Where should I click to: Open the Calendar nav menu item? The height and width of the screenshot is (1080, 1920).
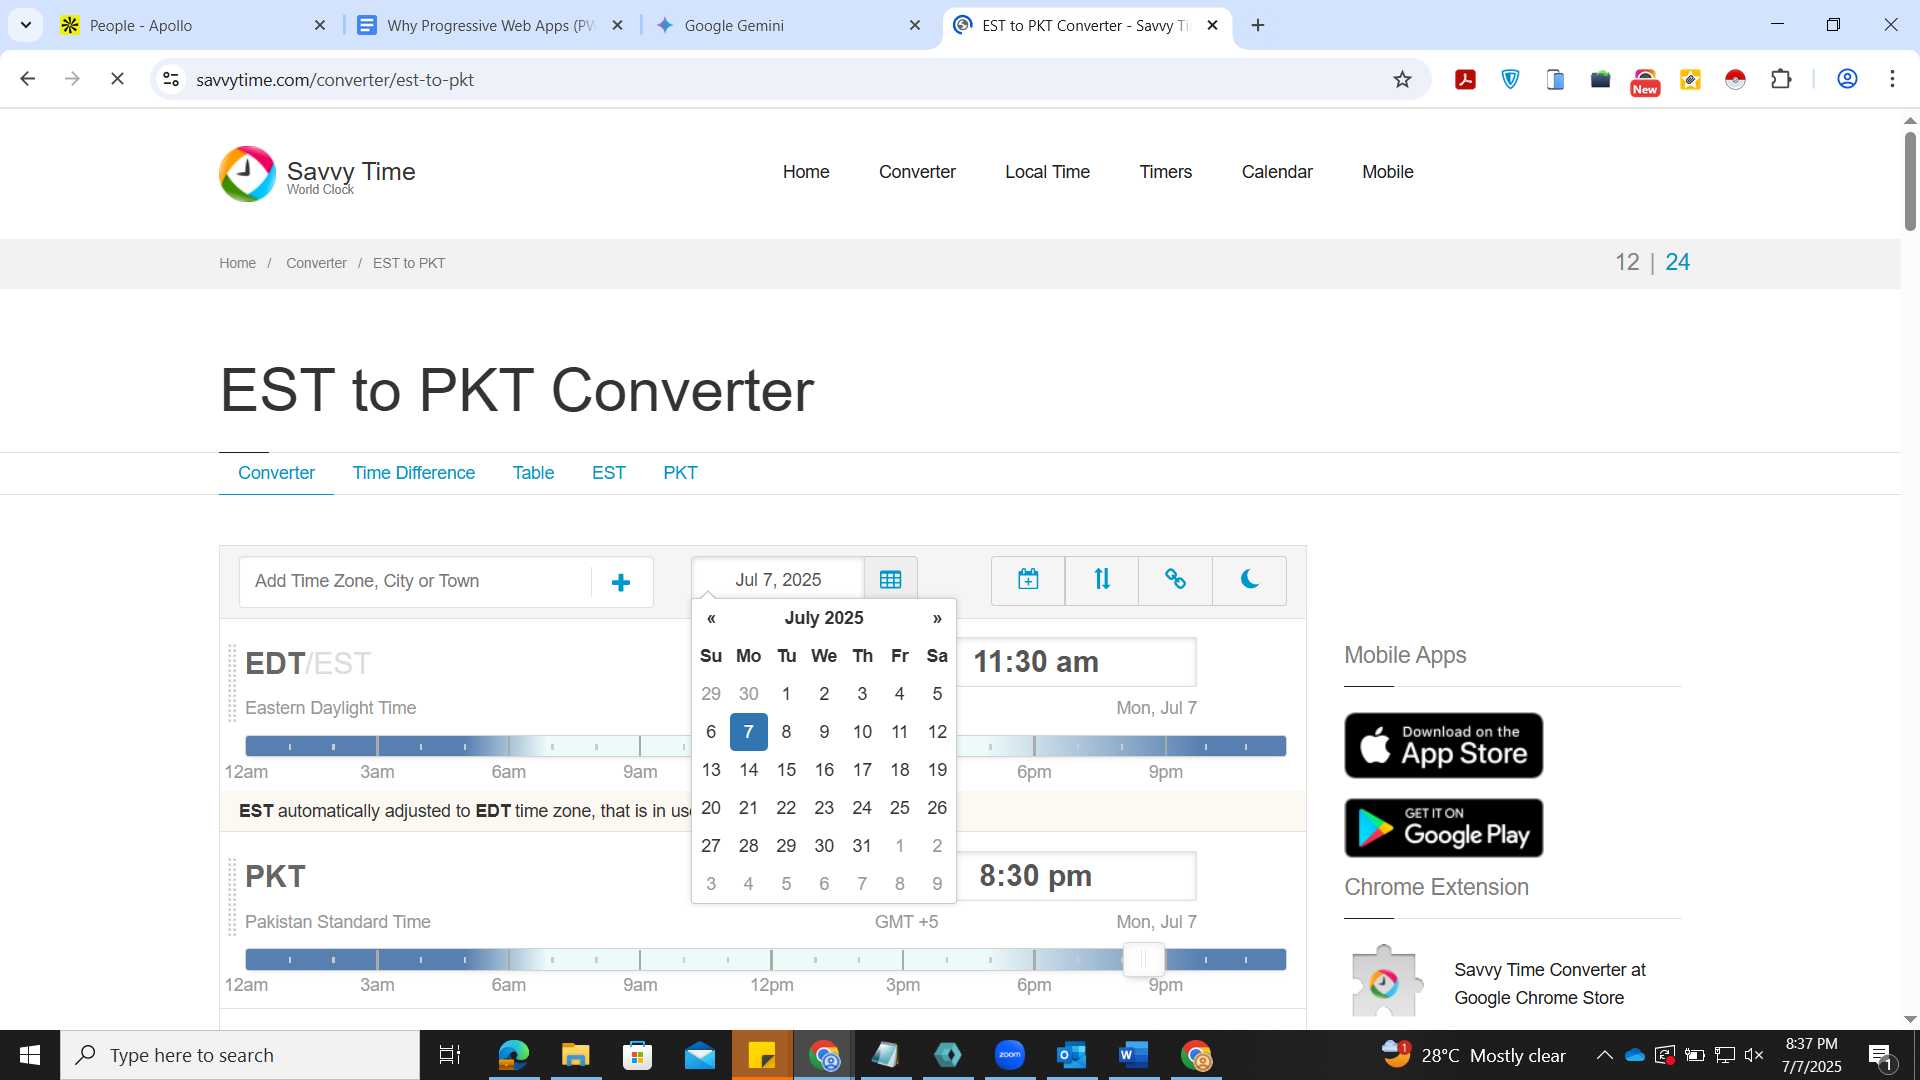[1277, 172]
